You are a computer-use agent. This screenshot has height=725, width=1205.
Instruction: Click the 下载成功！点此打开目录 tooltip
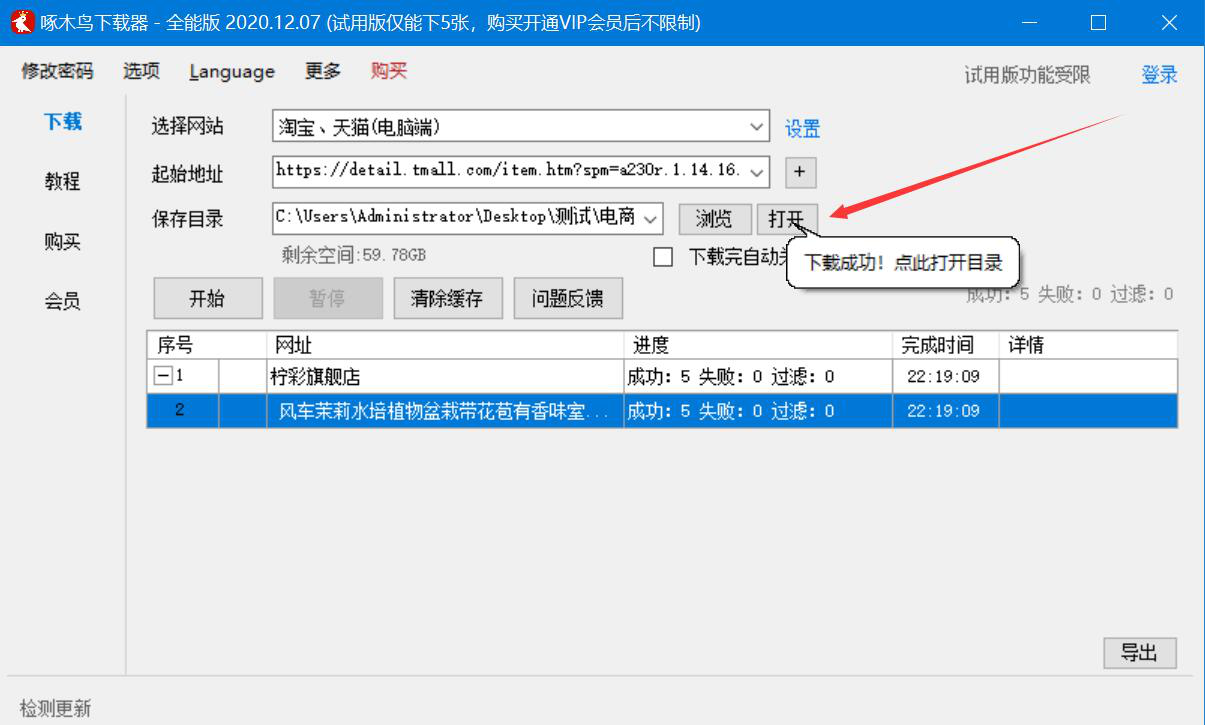pyautogui.click(x=903, y=263)
